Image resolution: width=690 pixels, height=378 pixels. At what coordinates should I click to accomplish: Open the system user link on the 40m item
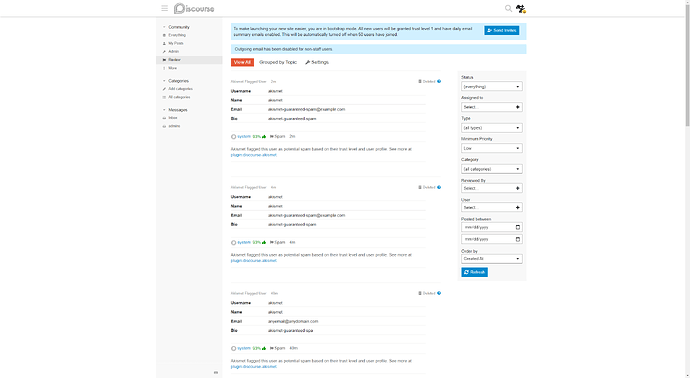[244, 348]
